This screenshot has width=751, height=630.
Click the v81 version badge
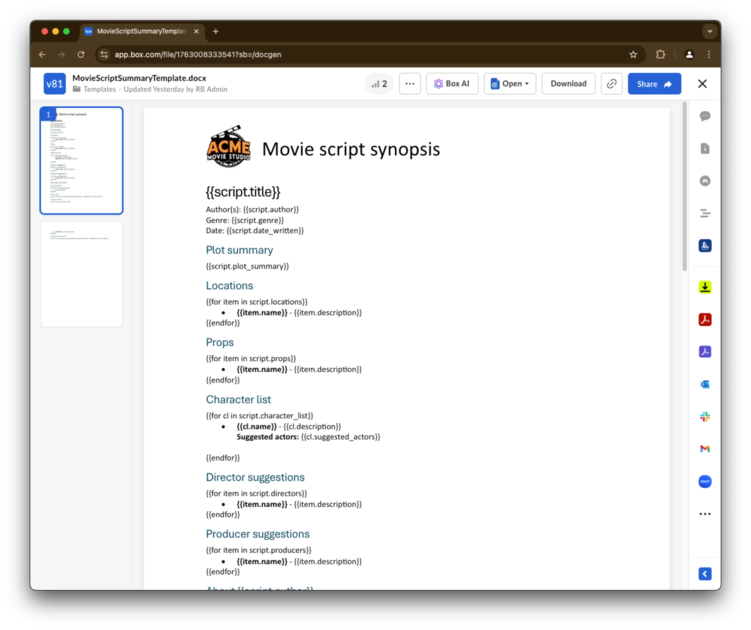pyautogui.click(x=54, y=84)
